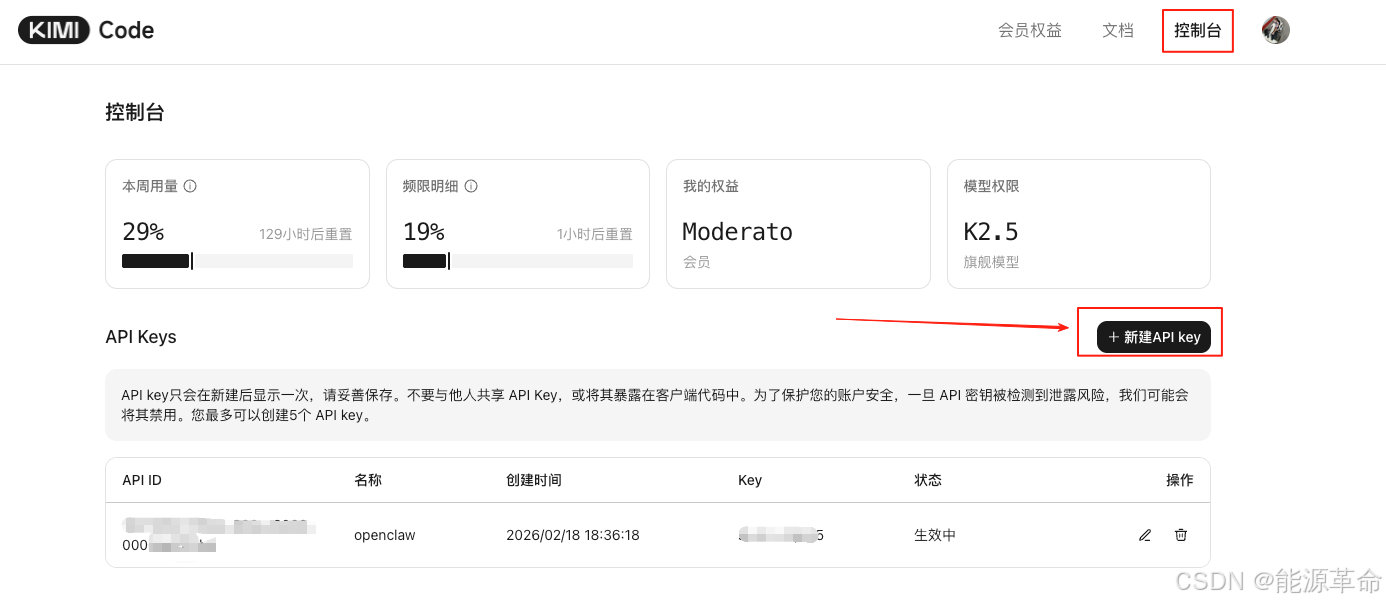Click the weekly usage 29% progress bar
This screenshot has height=604, width=1386.
[x=237, y=261]
